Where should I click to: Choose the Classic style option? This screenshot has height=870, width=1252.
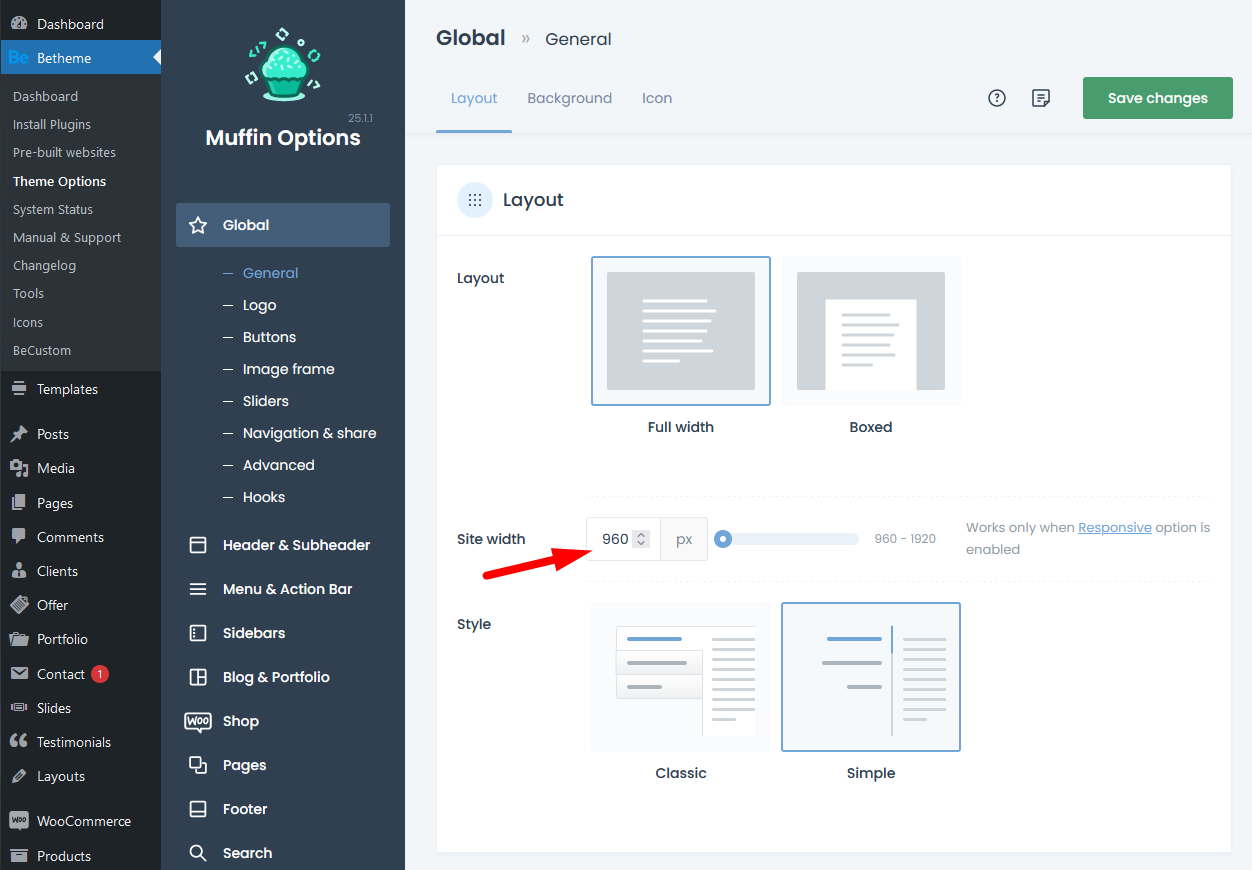pyautogui.click(x=681, y=677)
